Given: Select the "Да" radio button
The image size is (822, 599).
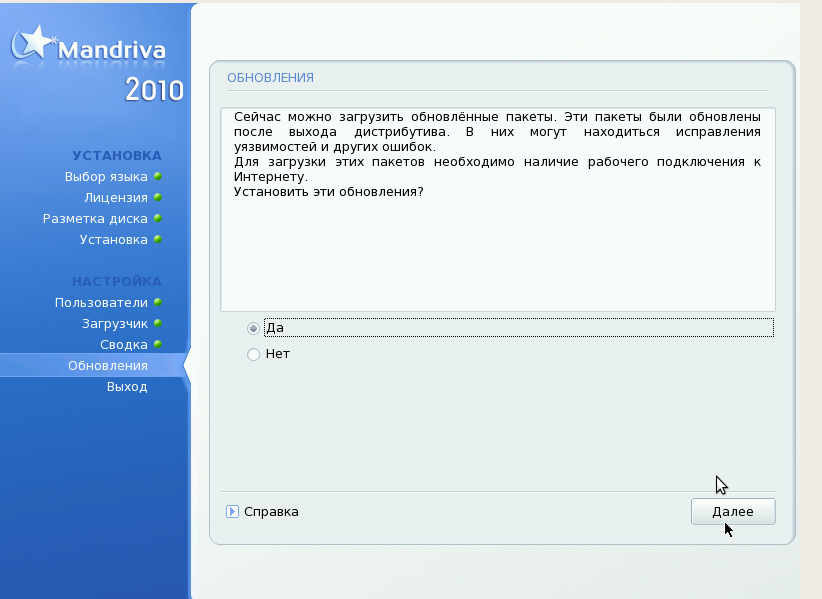Looking at the screenshot, I should [x=253, y=329].
